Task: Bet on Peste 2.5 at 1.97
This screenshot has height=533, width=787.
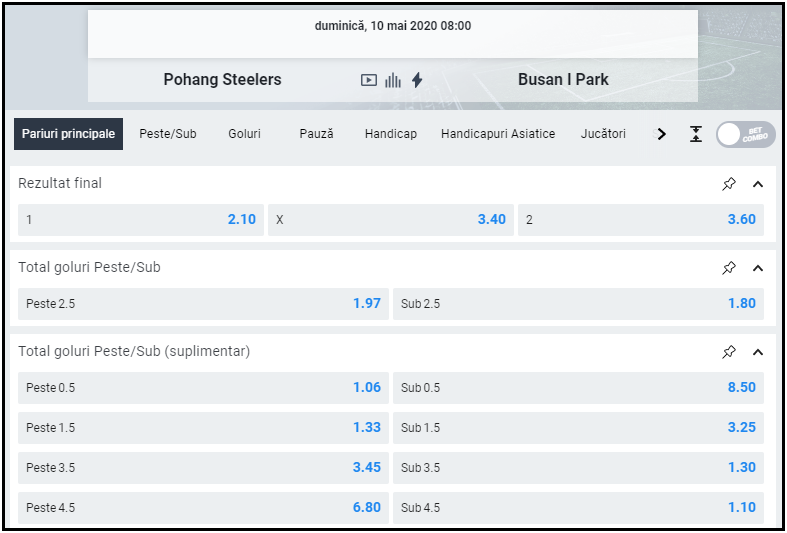Action: pyautogui.click(x=203, y=304)
